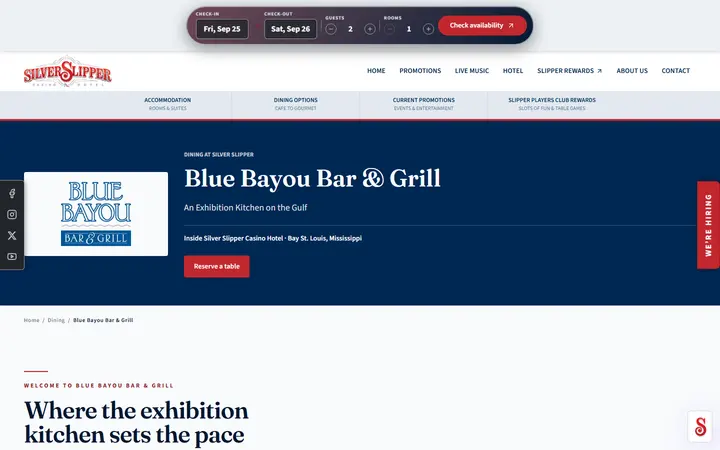This screenshot has height=450, width=720.
Task: Click the Reserve a table button
Action: click(217, 266)
